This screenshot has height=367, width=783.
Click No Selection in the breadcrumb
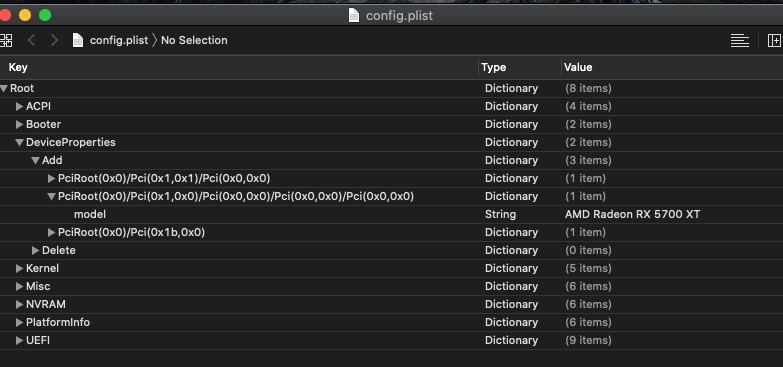[194, 40]
